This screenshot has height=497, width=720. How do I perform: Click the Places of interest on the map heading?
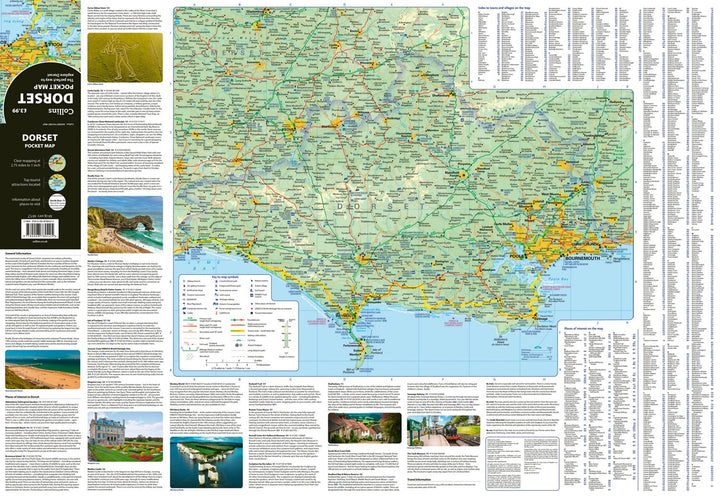click(x=583, y=328)
